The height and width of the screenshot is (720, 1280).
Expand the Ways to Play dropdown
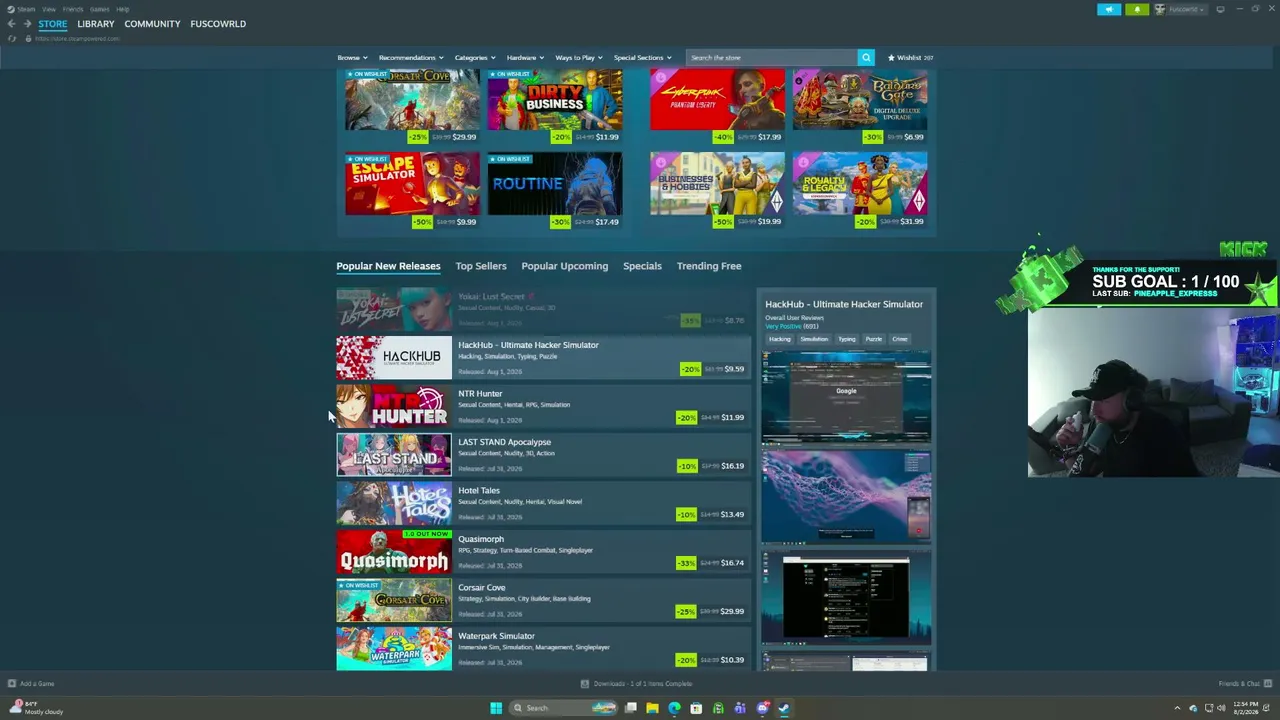tap(579, 58)
